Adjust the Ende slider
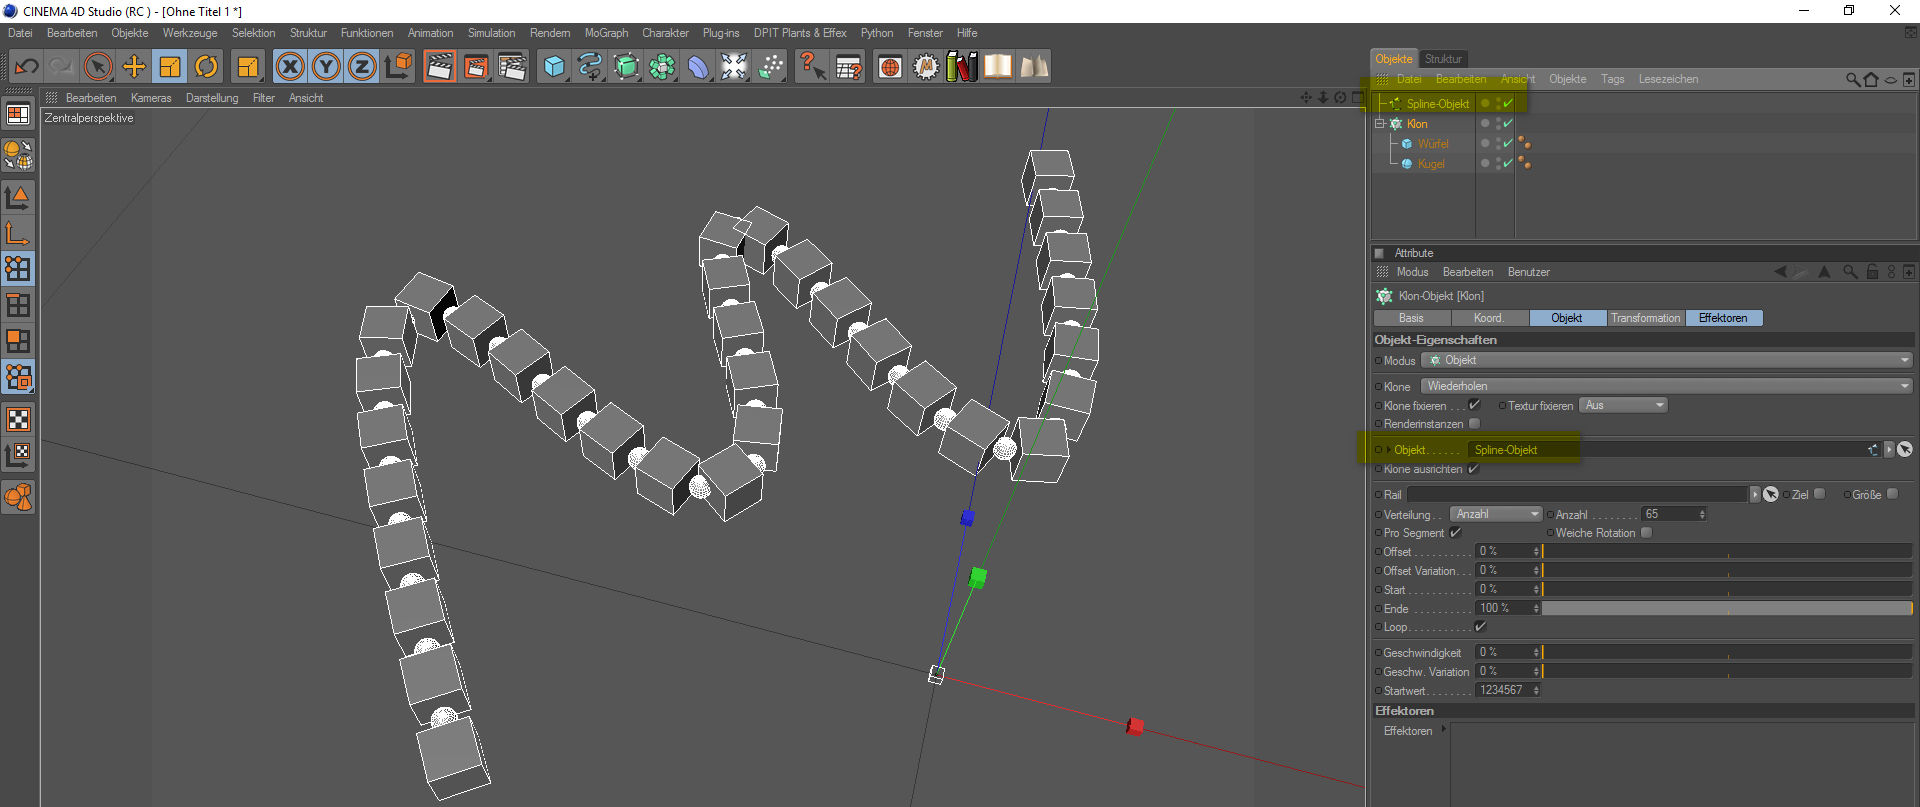 tap(1727, 608)
